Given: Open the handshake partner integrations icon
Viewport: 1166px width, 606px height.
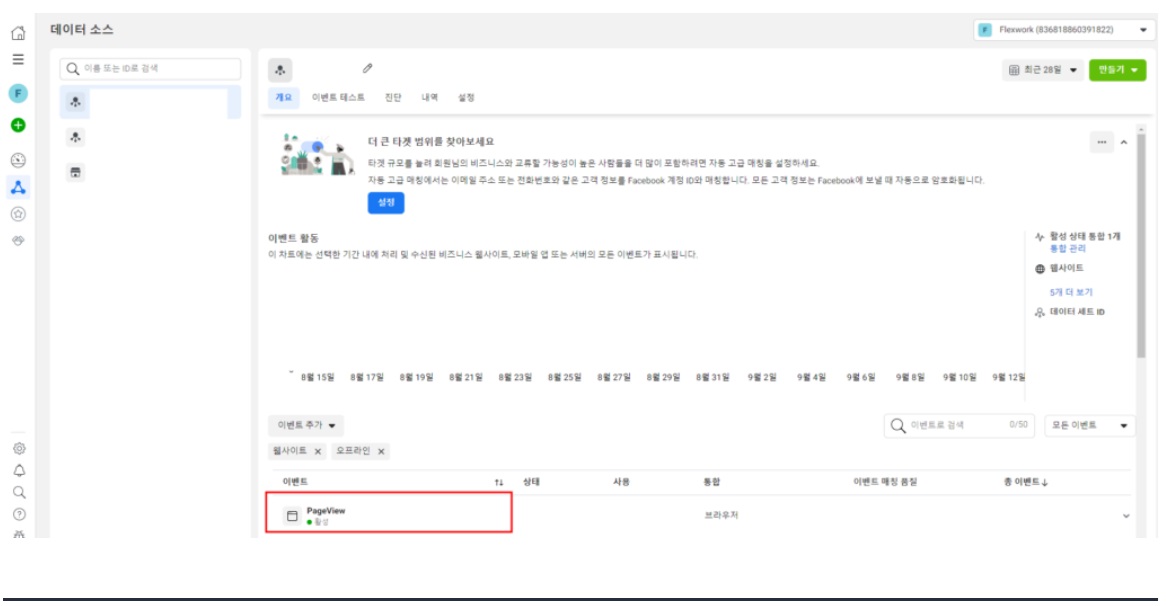Looking at the screenshot, I should [x=18, y=240].
